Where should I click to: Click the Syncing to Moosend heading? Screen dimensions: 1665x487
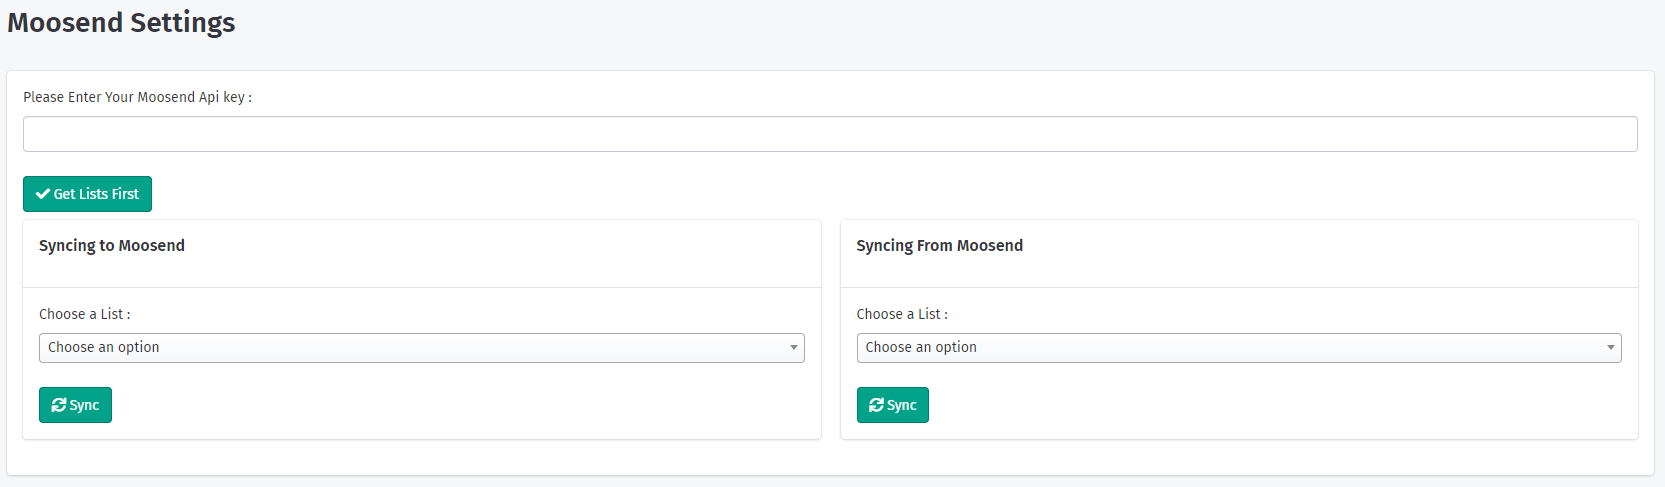112,246
